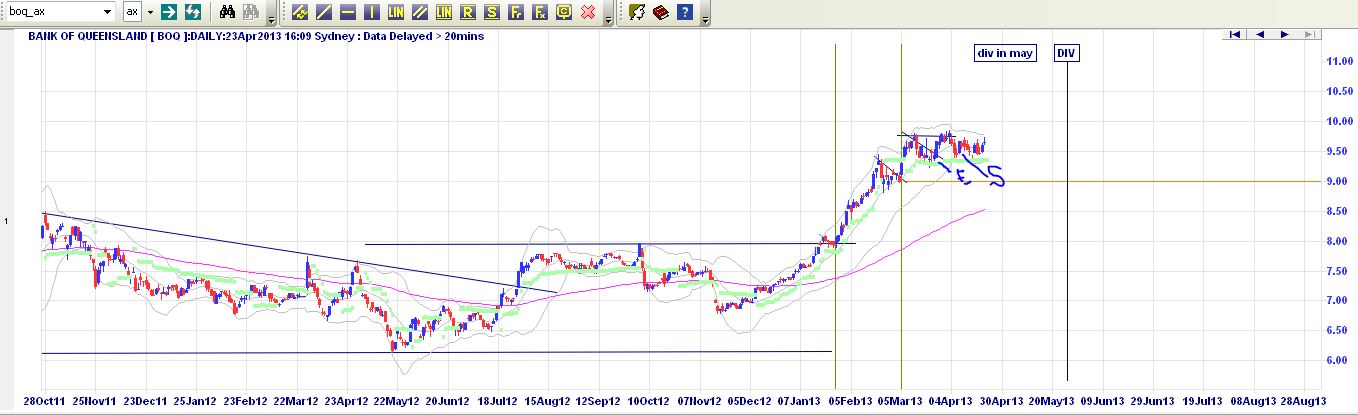Expand the drawing toolbar overflow options
The width and height of the screenshot is (1358, 415).
tap(609, 18)
